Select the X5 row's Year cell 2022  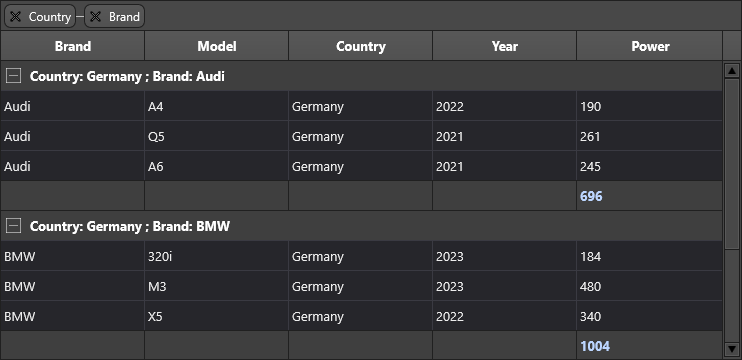pos(504,316)
